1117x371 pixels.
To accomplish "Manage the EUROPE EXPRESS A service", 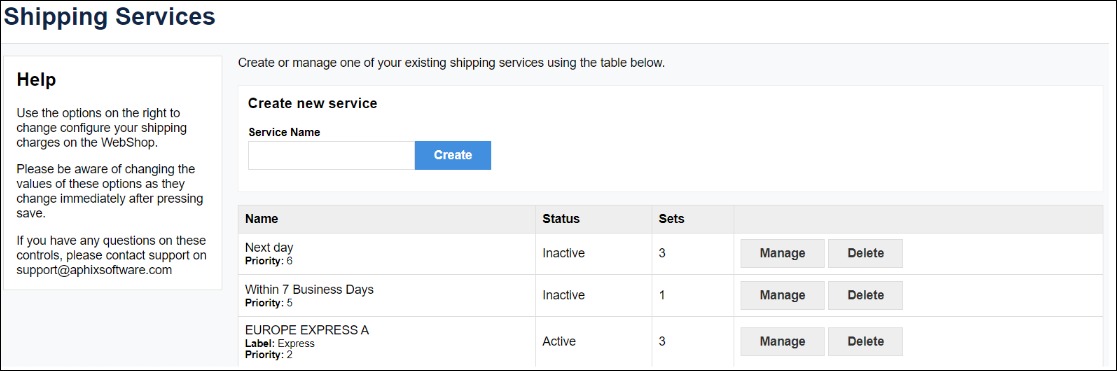I will 782,342.
